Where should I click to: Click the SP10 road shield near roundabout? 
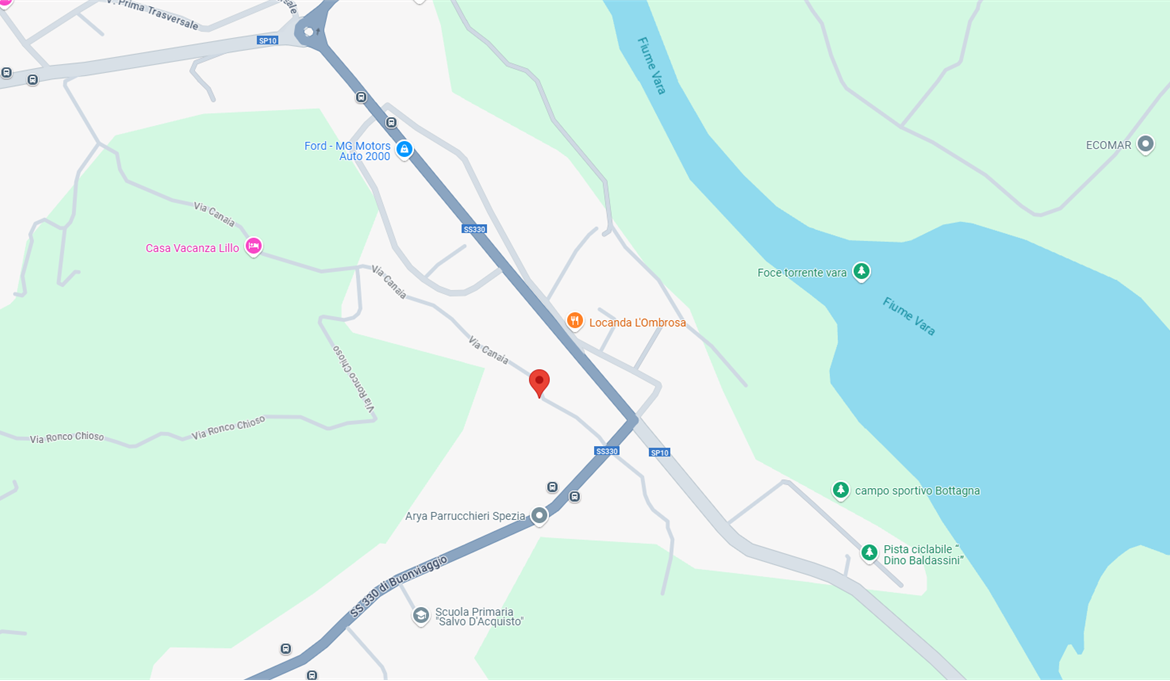[268, 40]
